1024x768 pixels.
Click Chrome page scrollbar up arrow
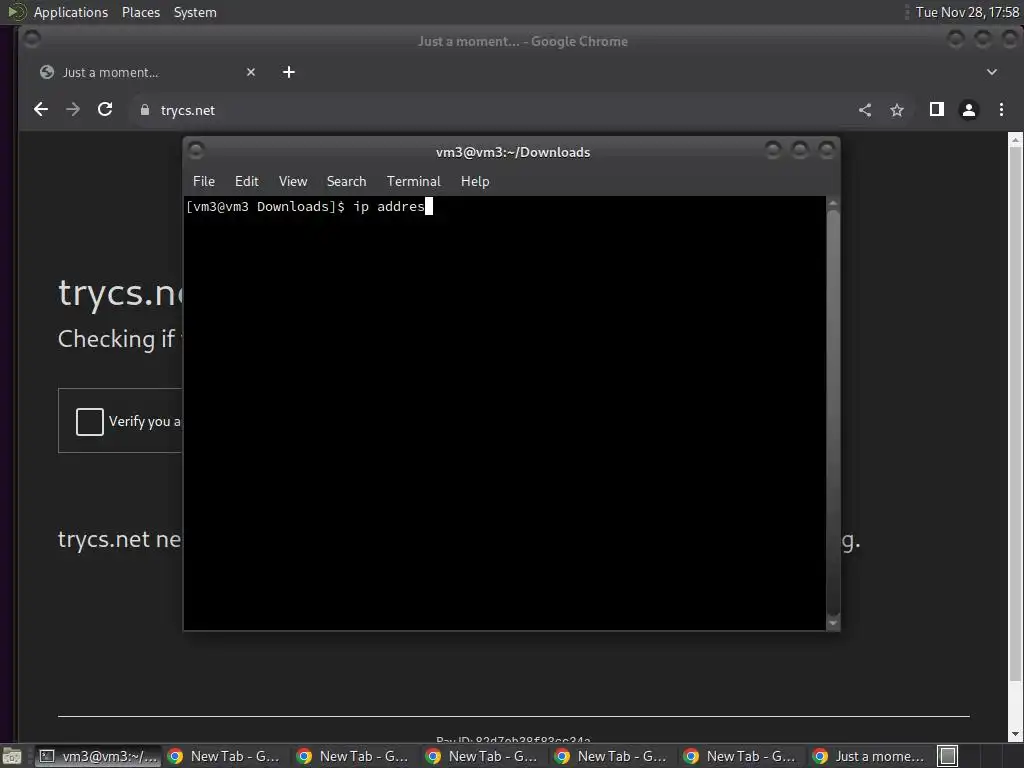[1015, 139]
